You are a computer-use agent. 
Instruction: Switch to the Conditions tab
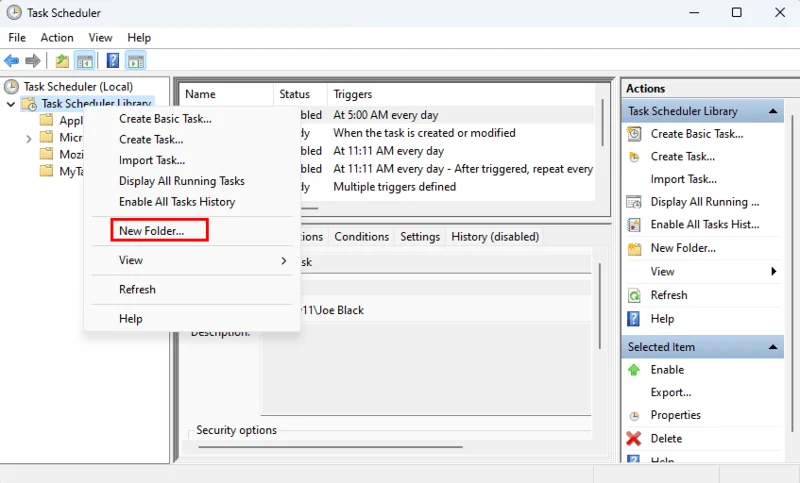point(361,237)
